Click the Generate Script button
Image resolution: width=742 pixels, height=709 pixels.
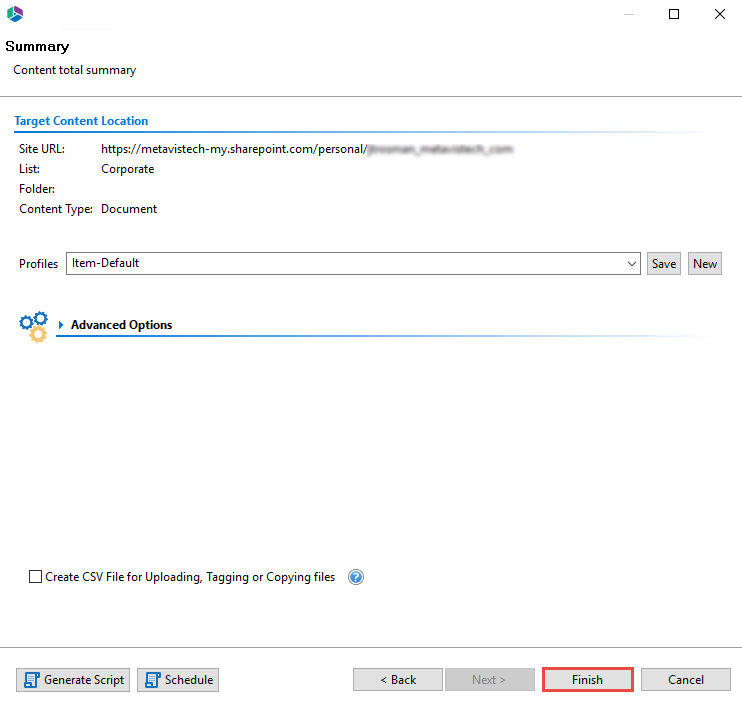click(73, 680)
